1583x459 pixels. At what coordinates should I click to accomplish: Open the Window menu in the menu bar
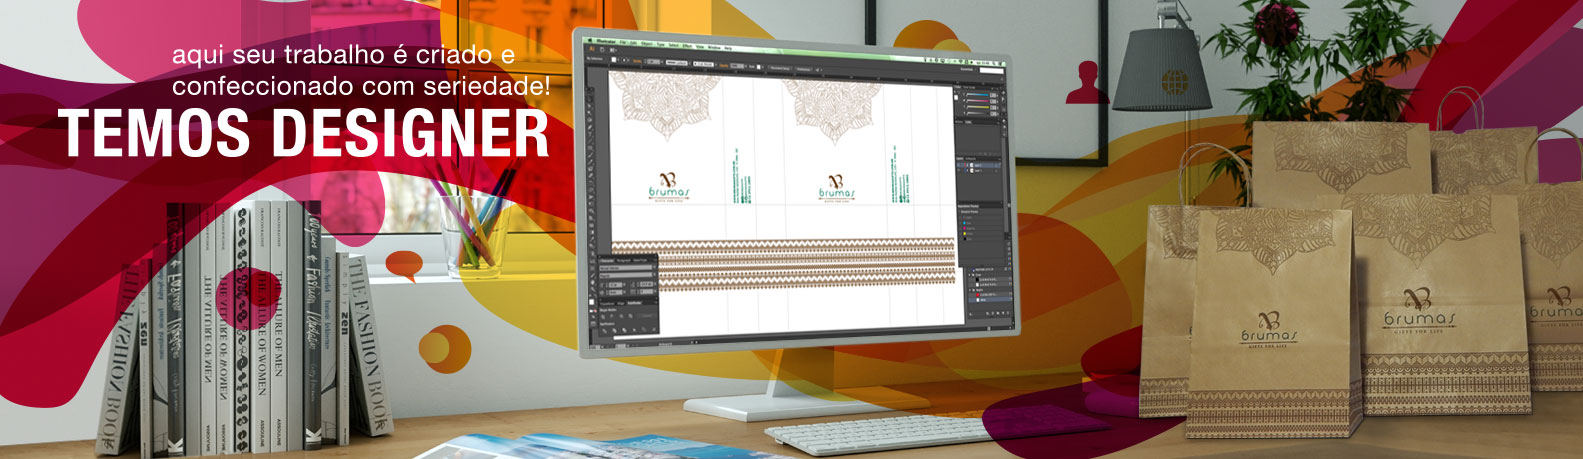coord(714,48)
